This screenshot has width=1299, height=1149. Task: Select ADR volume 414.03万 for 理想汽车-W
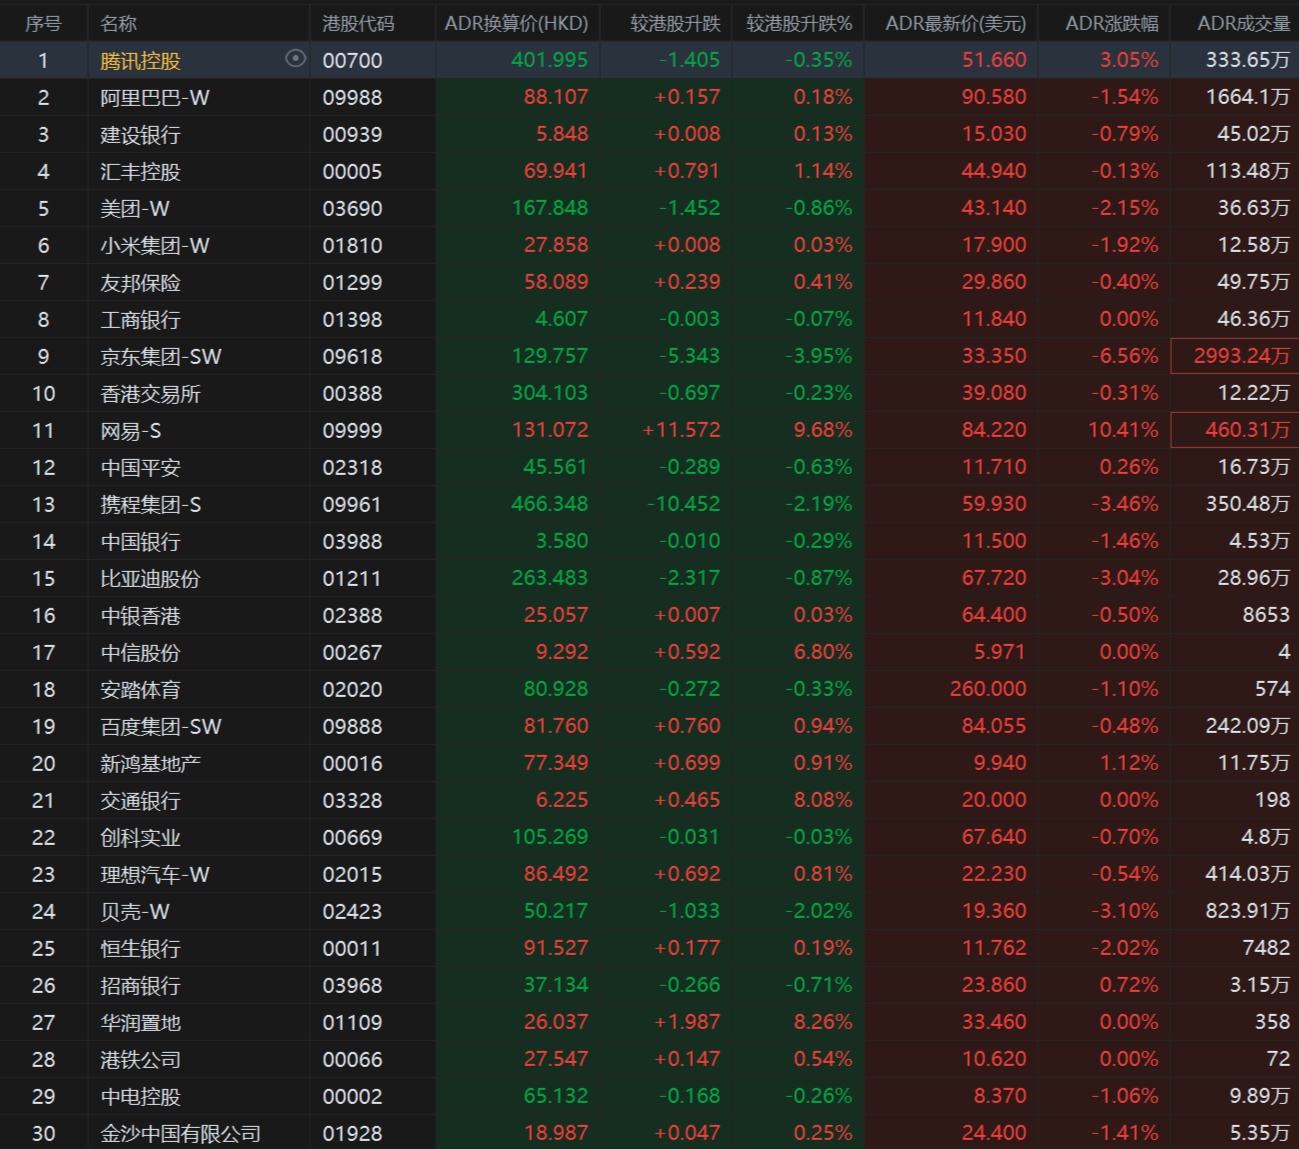click(1247, 874)
